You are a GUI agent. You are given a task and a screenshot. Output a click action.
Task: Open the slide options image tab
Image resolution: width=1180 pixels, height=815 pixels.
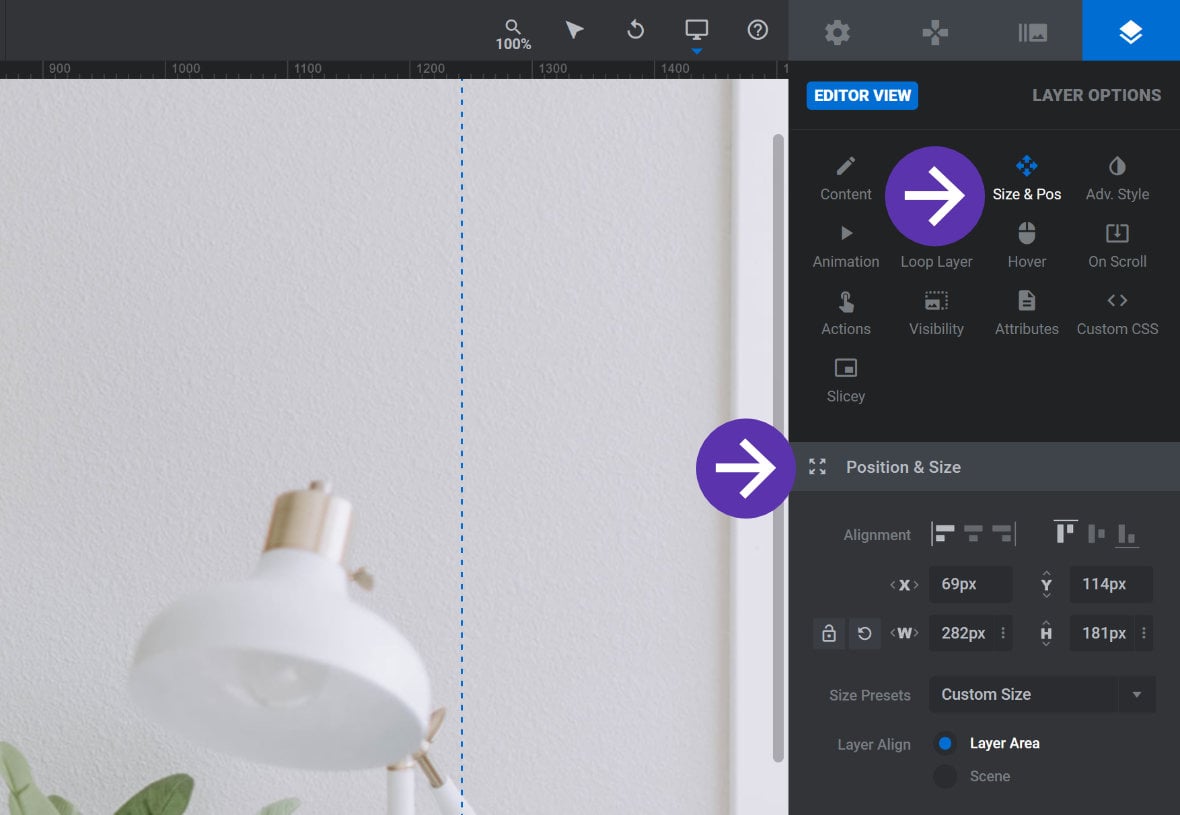pyautogui.click(x=1032, y=32)
